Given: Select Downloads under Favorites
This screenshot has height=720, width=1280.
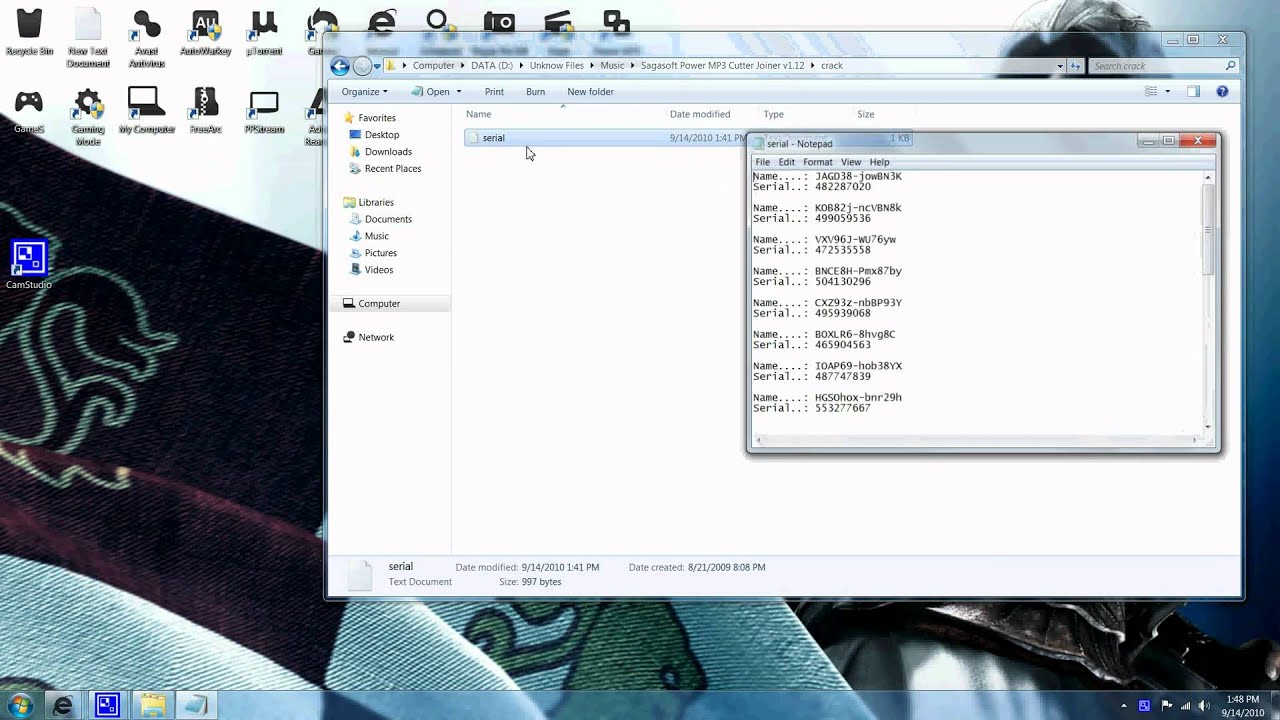Looking at the screenshot, I should pos(388,152).
